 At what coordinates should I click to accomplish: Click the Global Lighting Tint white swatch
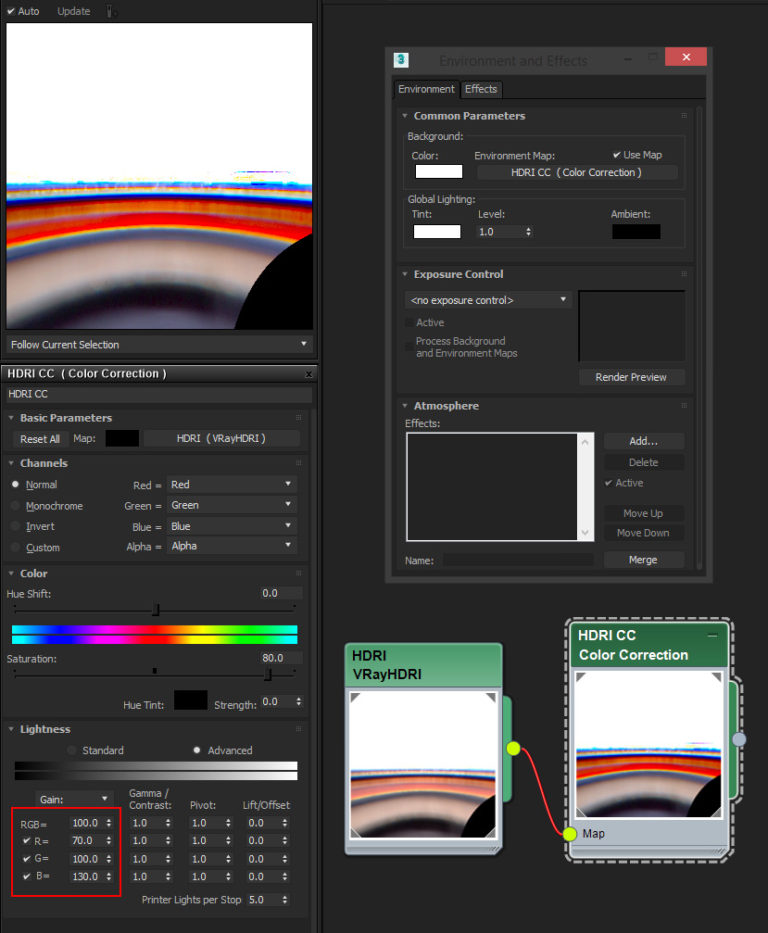click(x=437, y=231)
